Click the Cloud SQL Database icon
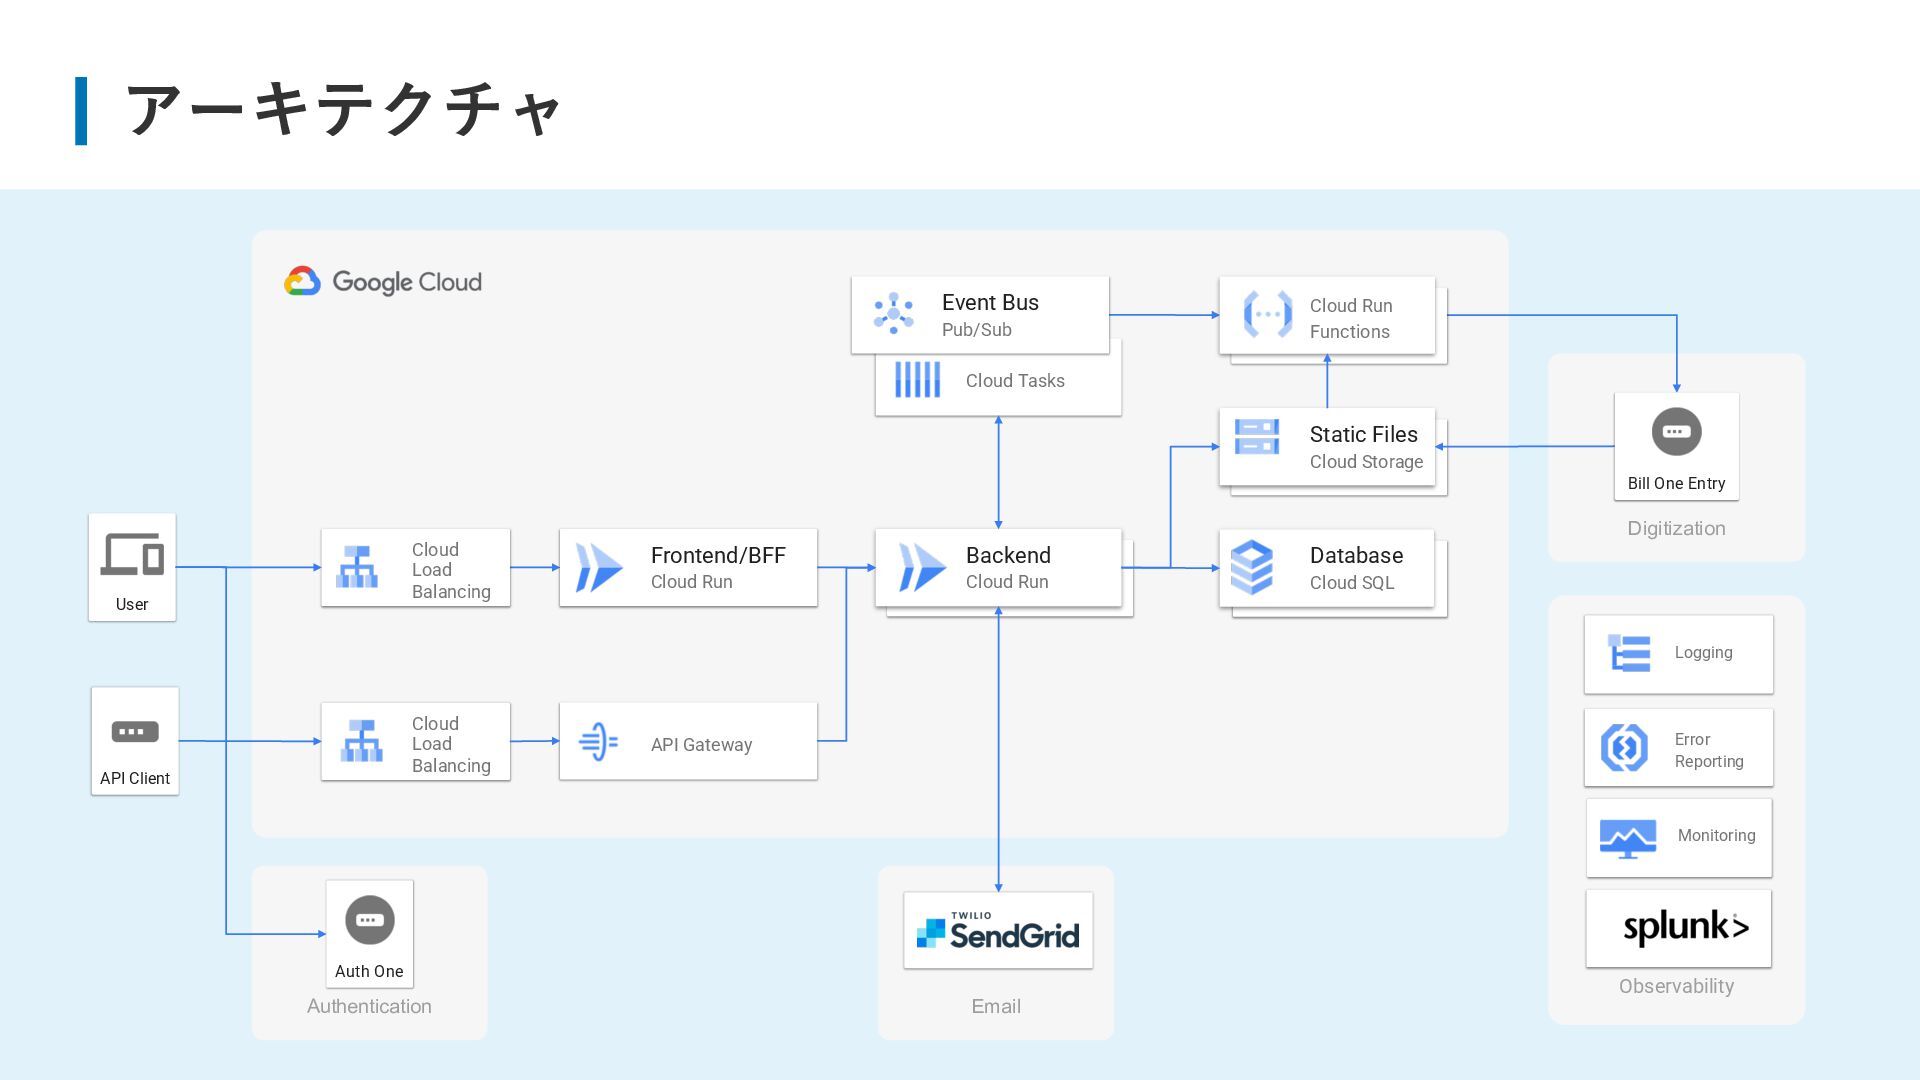1920x1080 pixels. (1251, 567)
